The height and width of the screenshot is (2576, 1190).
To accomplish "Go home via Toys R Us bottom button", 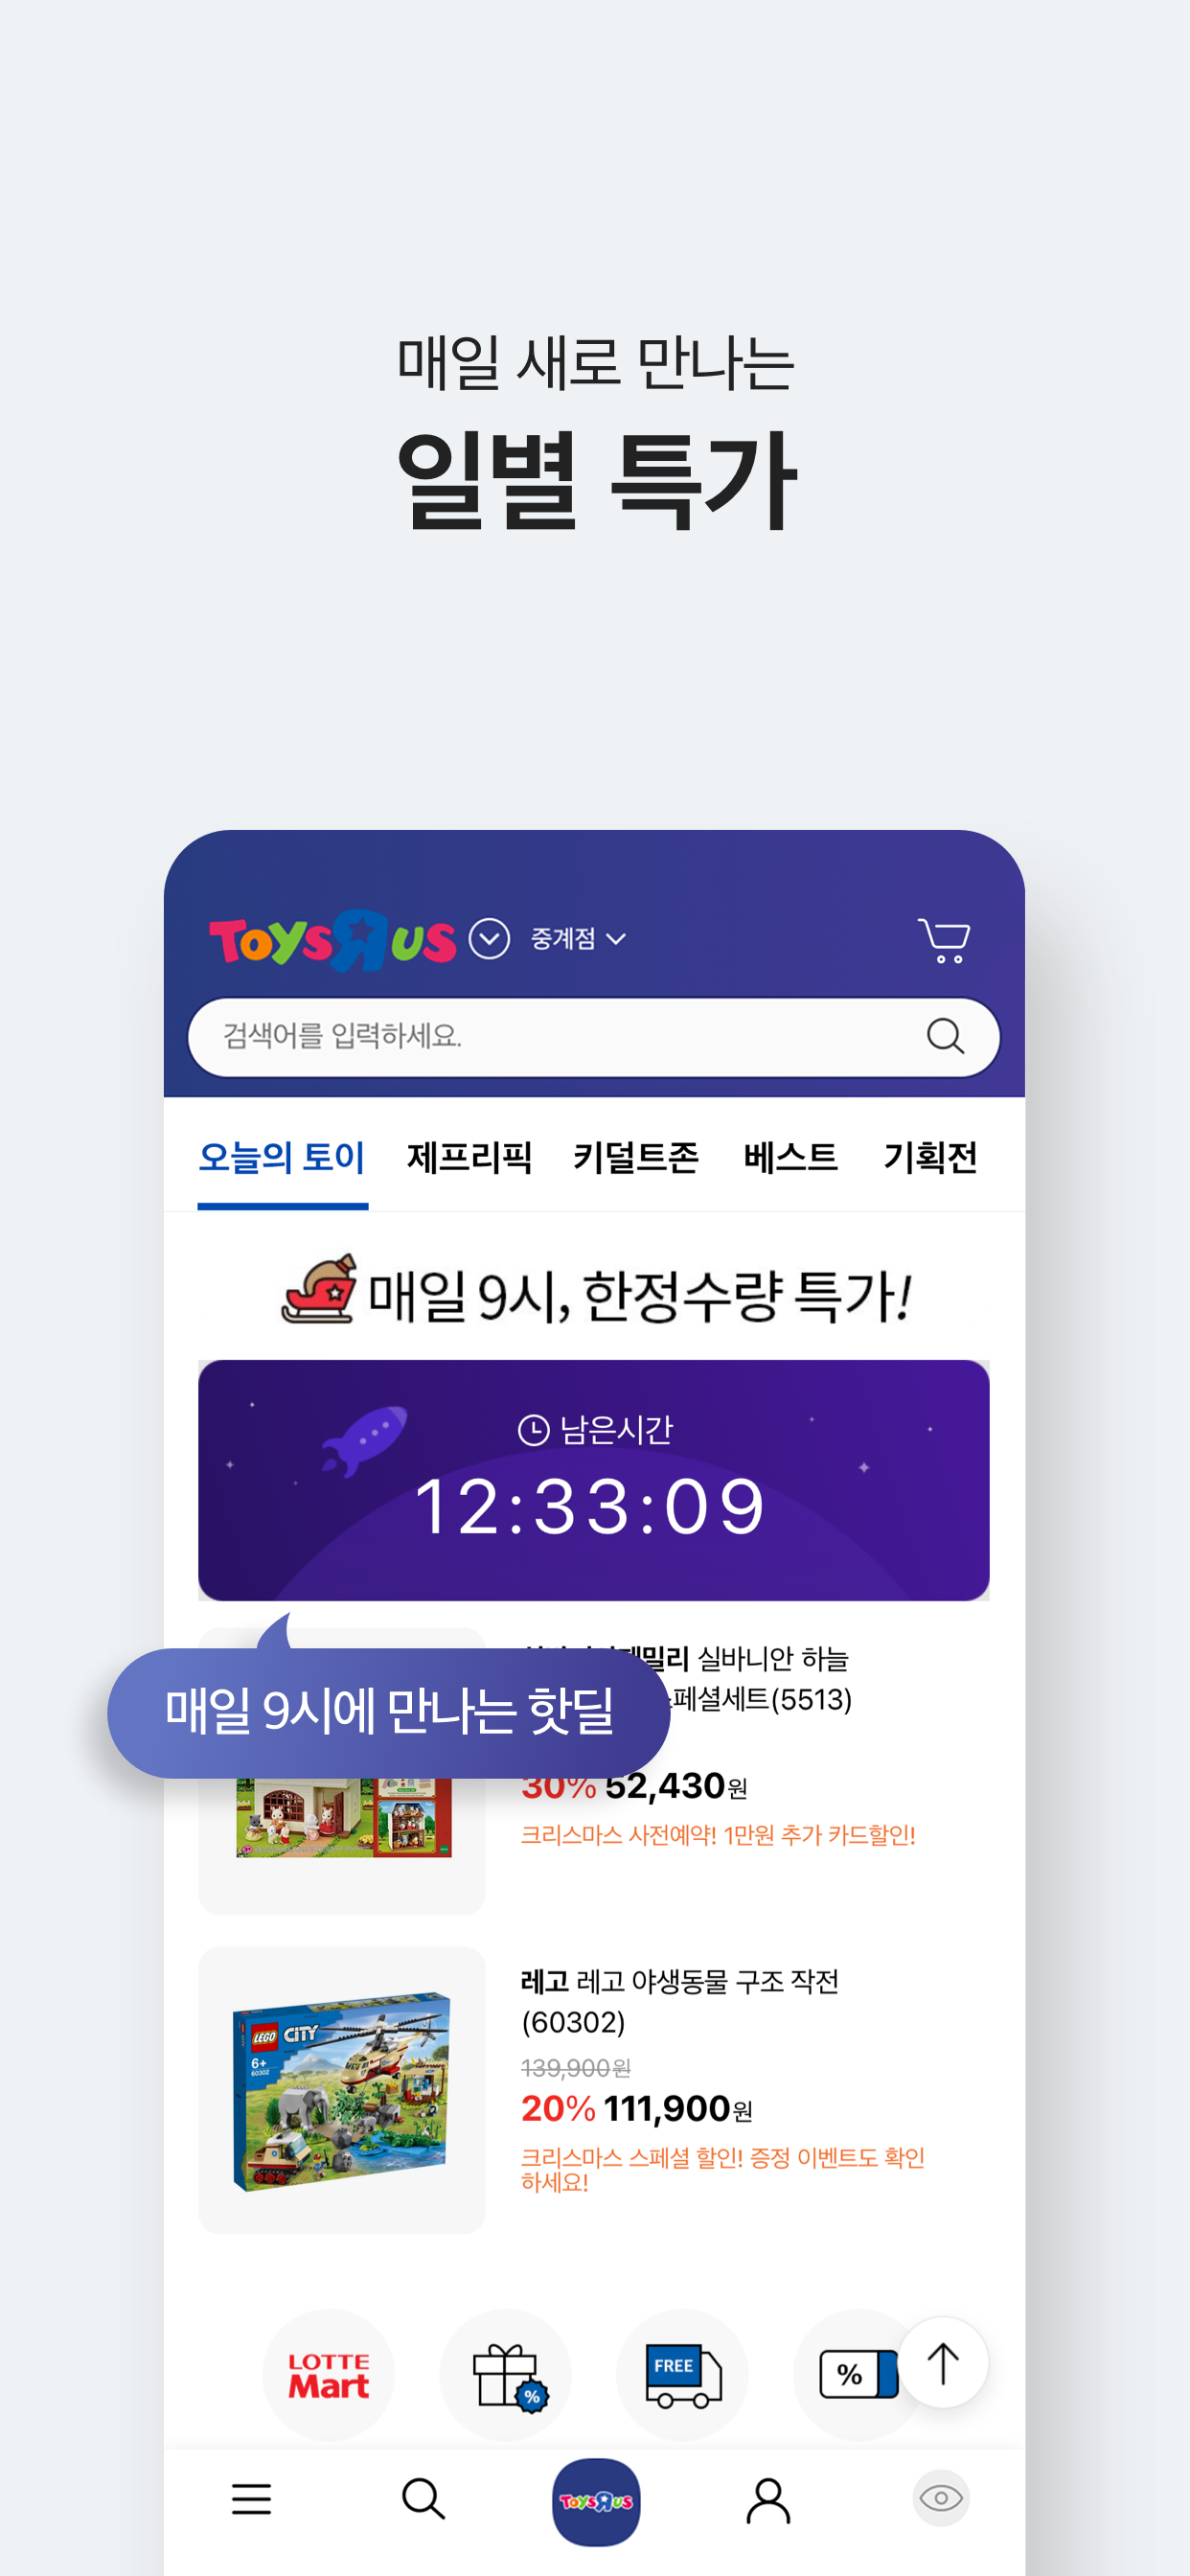I will pyautogui.click(x=596, y=2501).
